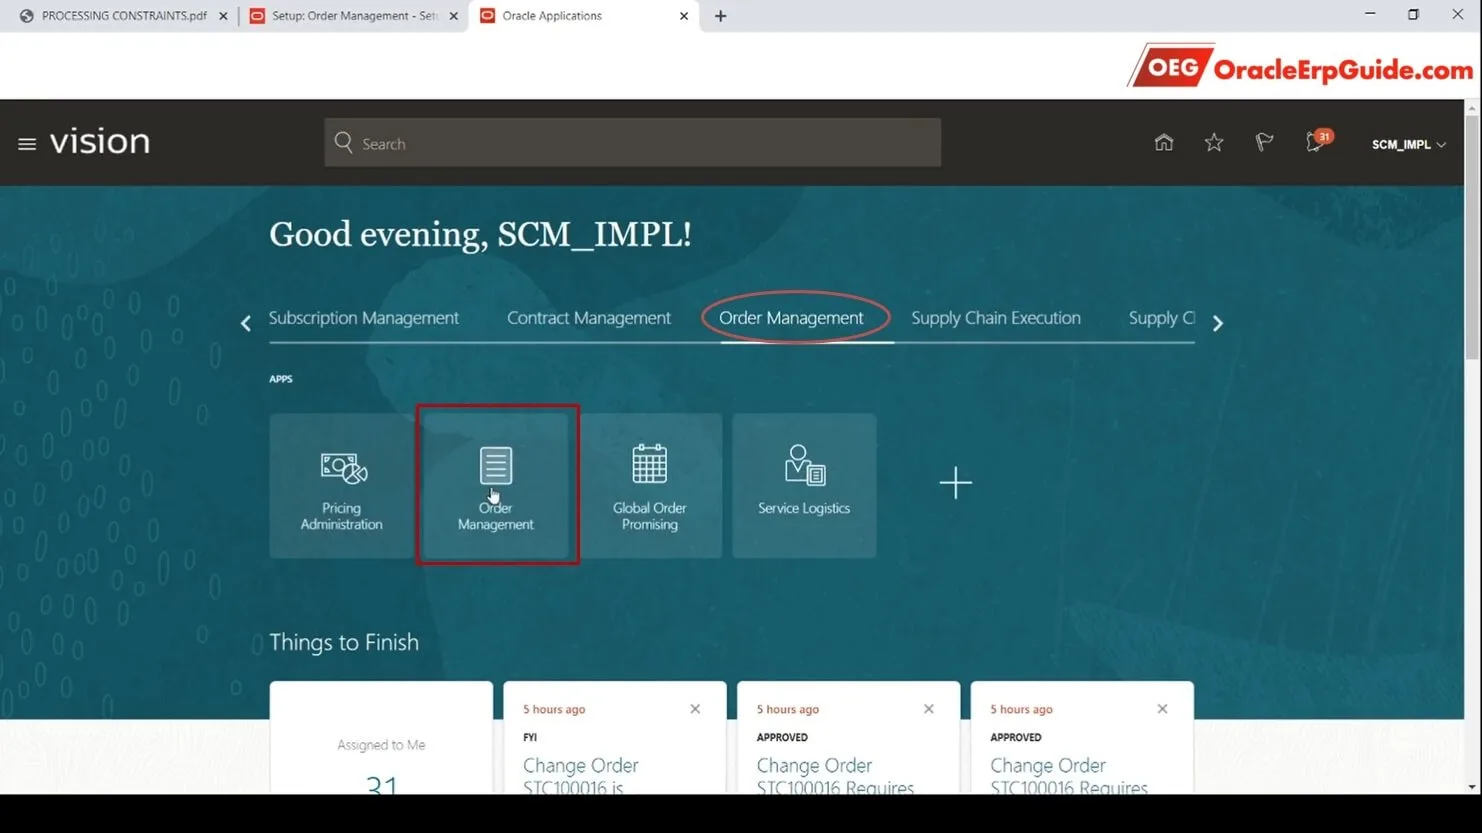Switch to Supply Chain Execution tab

click(x=996, y=318)
